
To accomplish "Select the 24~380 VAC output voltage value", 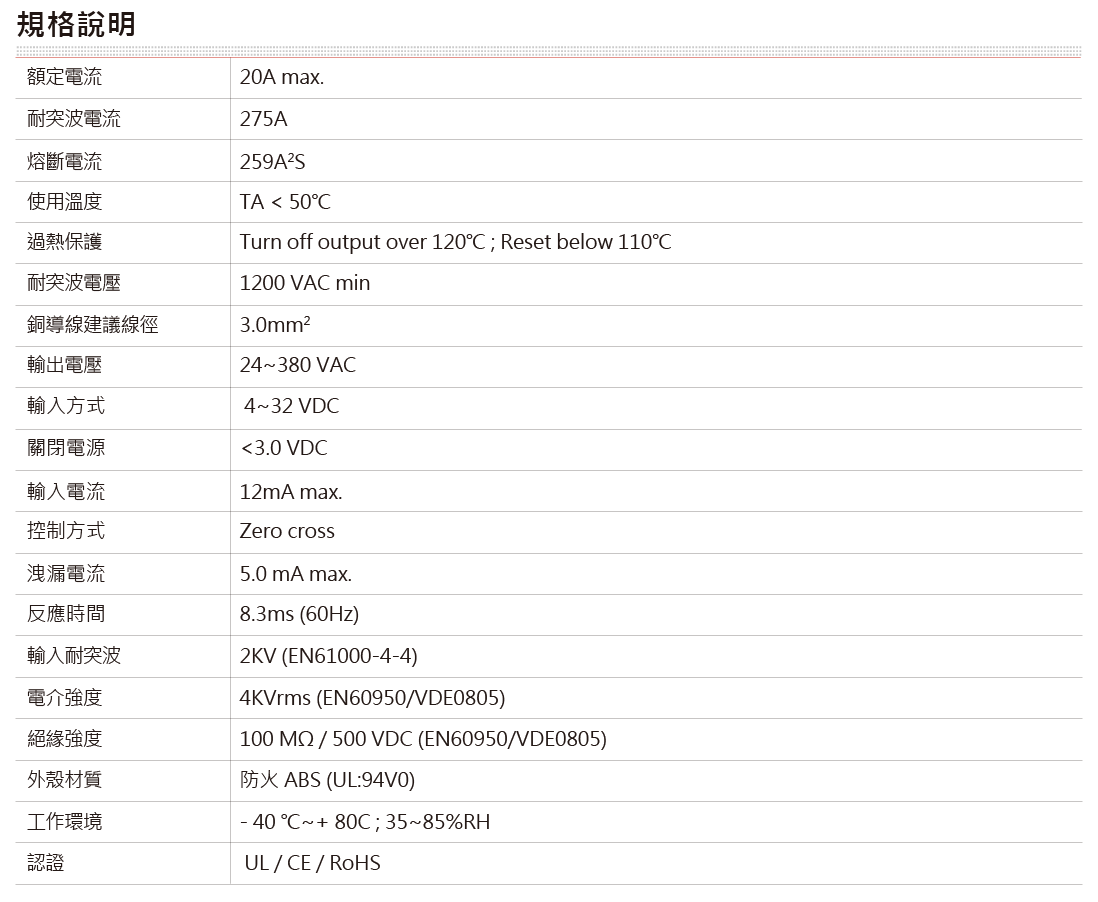I will click(x=297, y=366).
